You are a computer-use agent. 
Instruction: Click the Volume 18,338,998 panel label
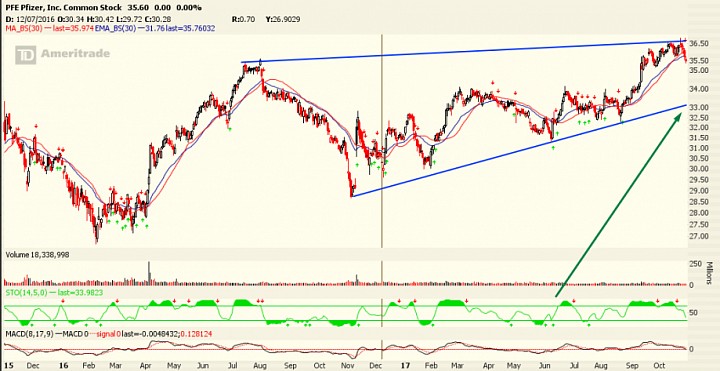tap(37, 254)
